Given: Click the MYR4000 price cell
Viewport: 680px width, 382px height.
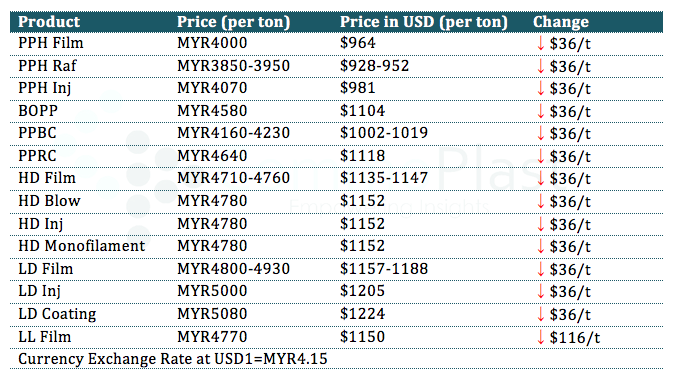Looking at the screenshot, I should coord(212,43).
